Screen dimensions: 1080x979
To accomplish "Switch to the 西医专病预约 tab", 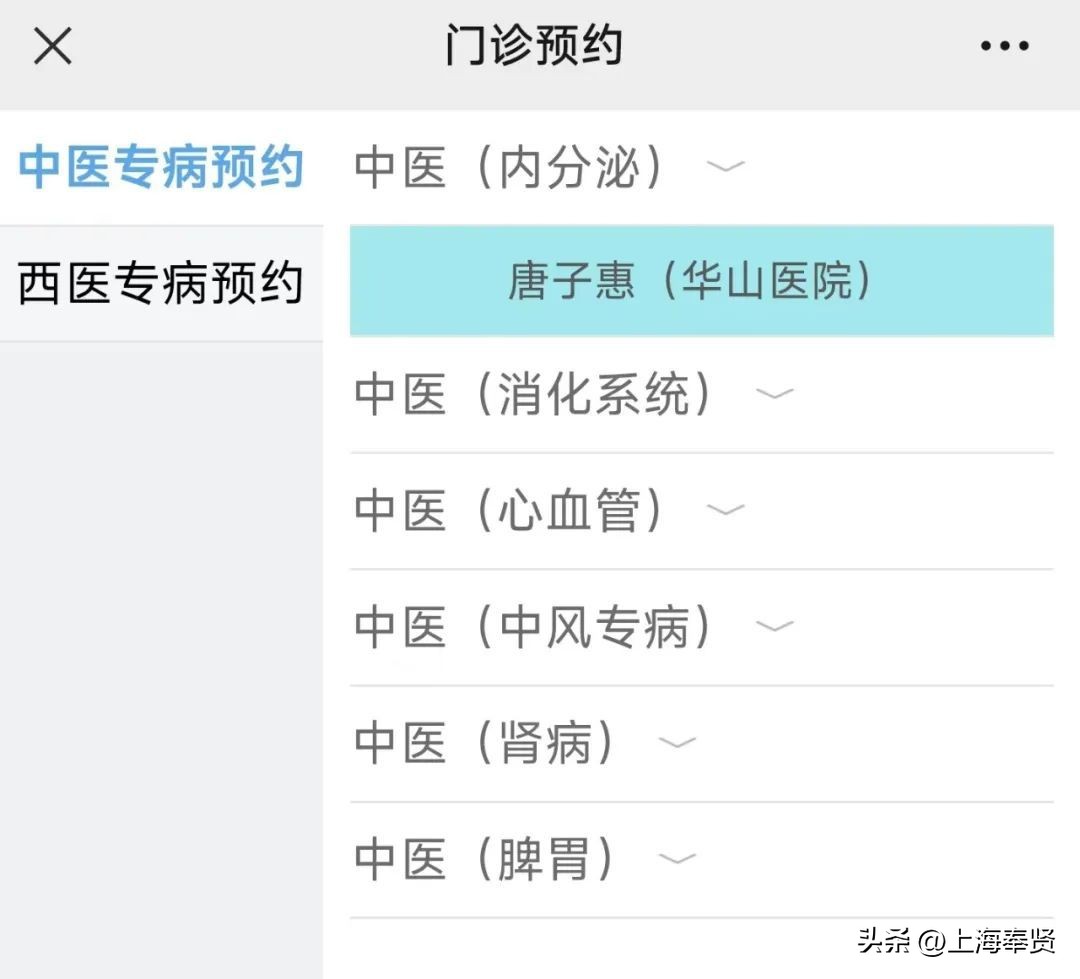I will click(x=160, y=282).
